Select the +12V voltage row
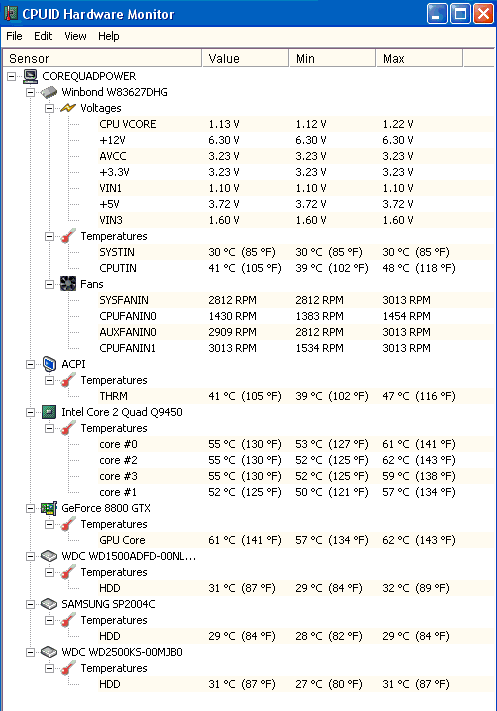This screenshot has width=497, height=711. tap(296, 140)
